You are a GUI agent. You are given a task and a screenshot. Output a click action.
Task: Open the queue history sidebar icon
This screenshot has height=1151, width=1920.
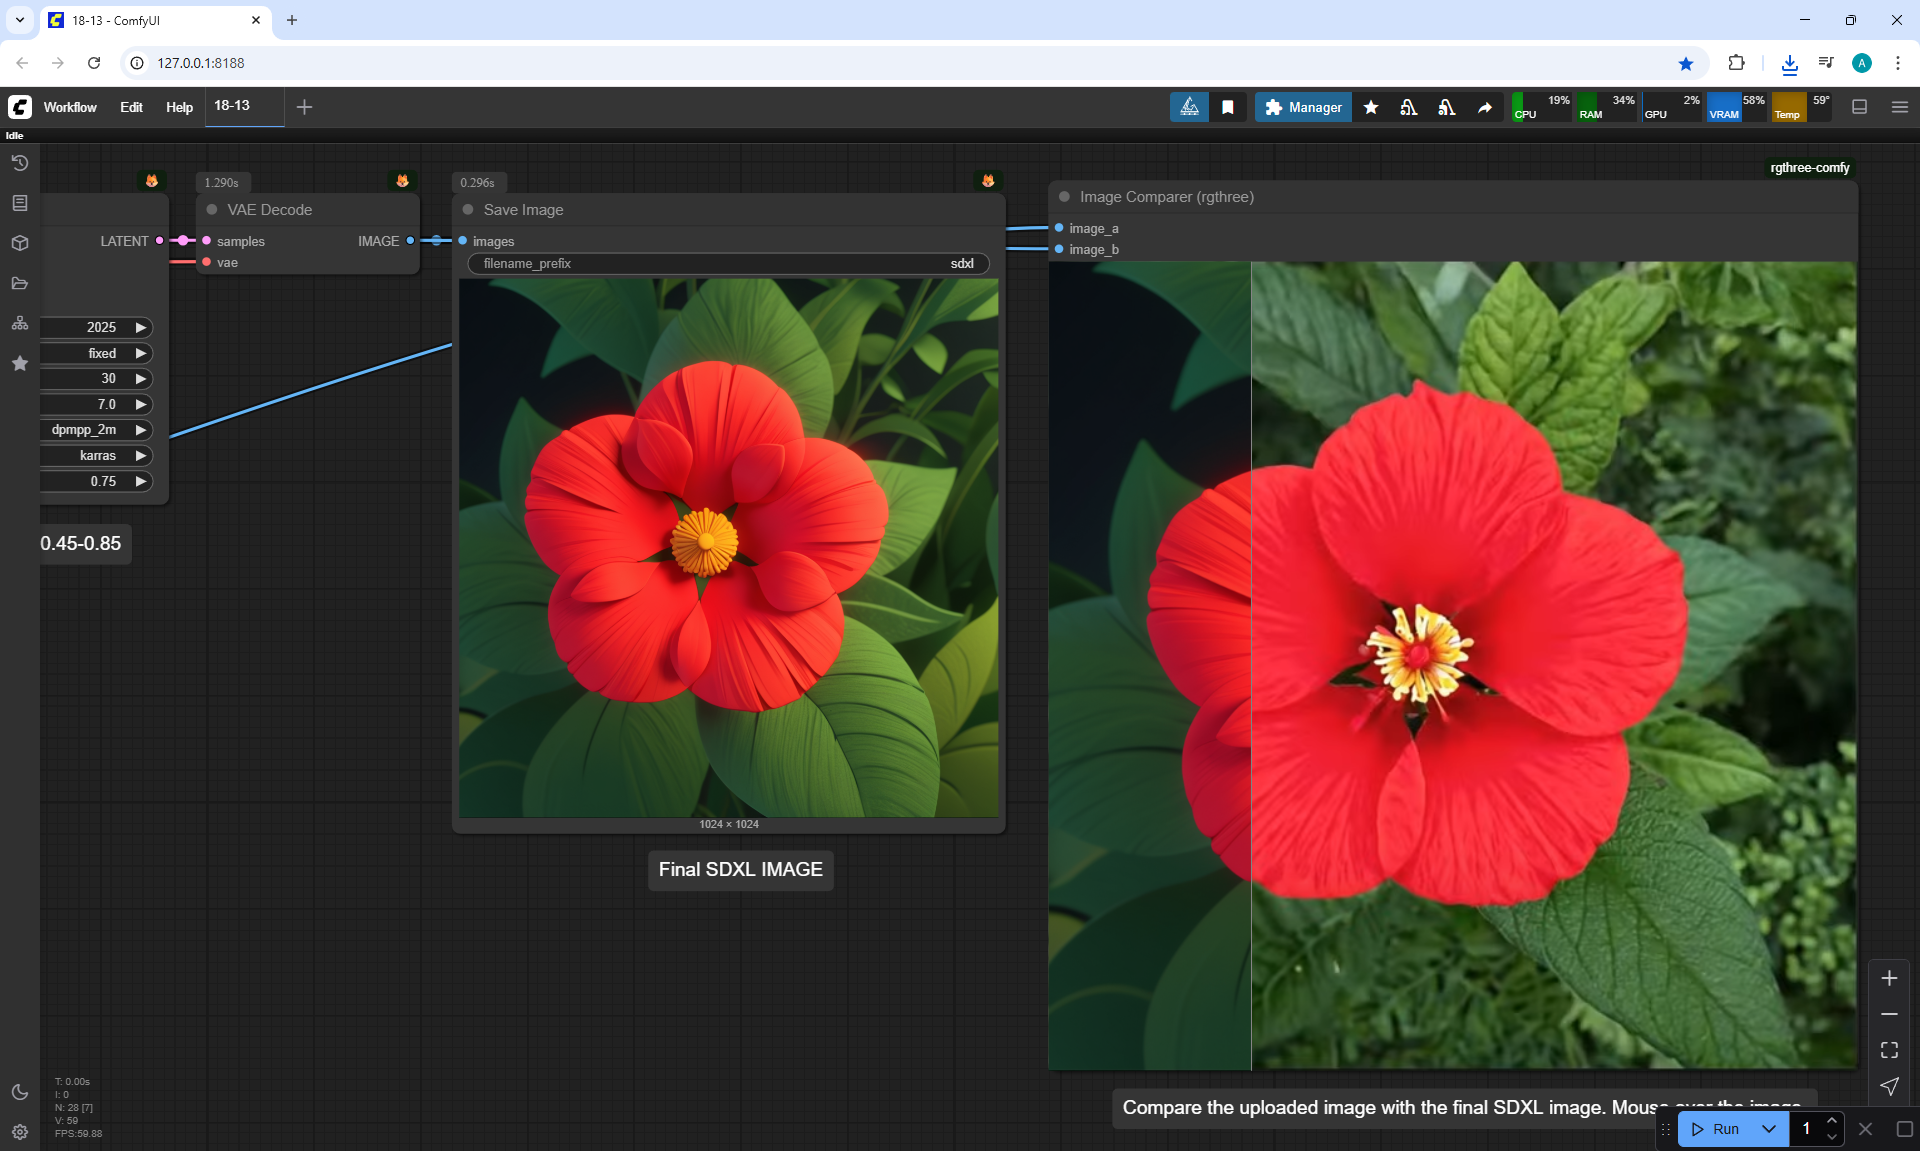[x=19, y=163]
